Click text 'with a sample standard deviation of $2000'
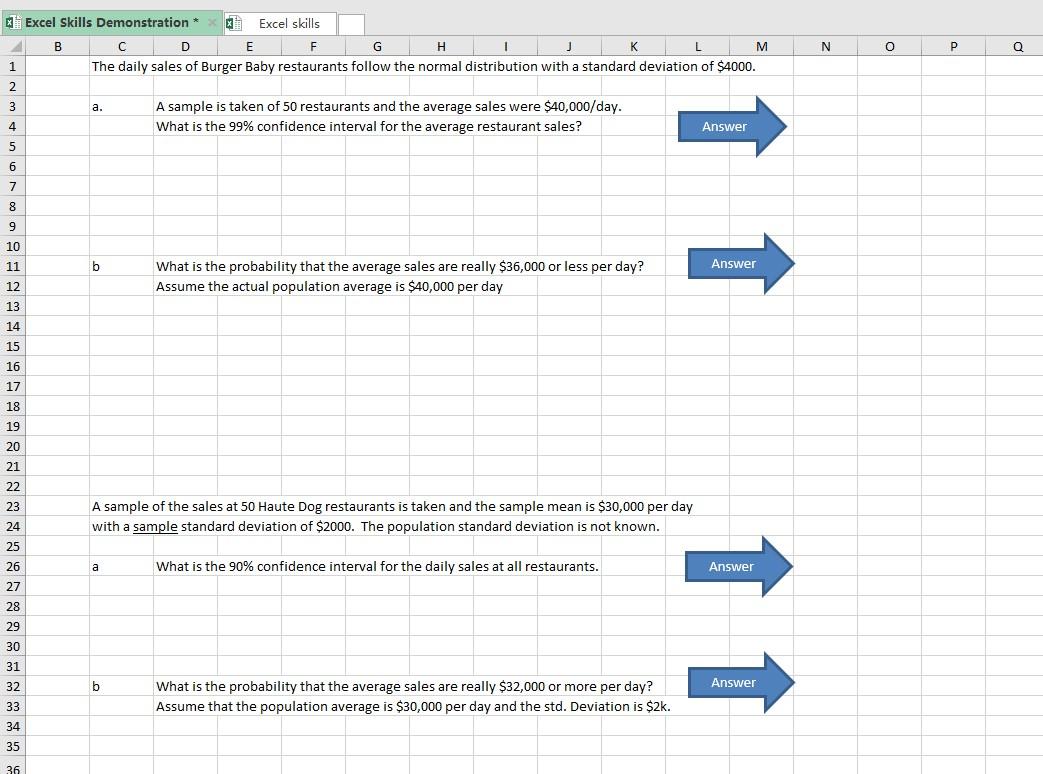This screenshot has width=1043, height=774. pos(222,527)
